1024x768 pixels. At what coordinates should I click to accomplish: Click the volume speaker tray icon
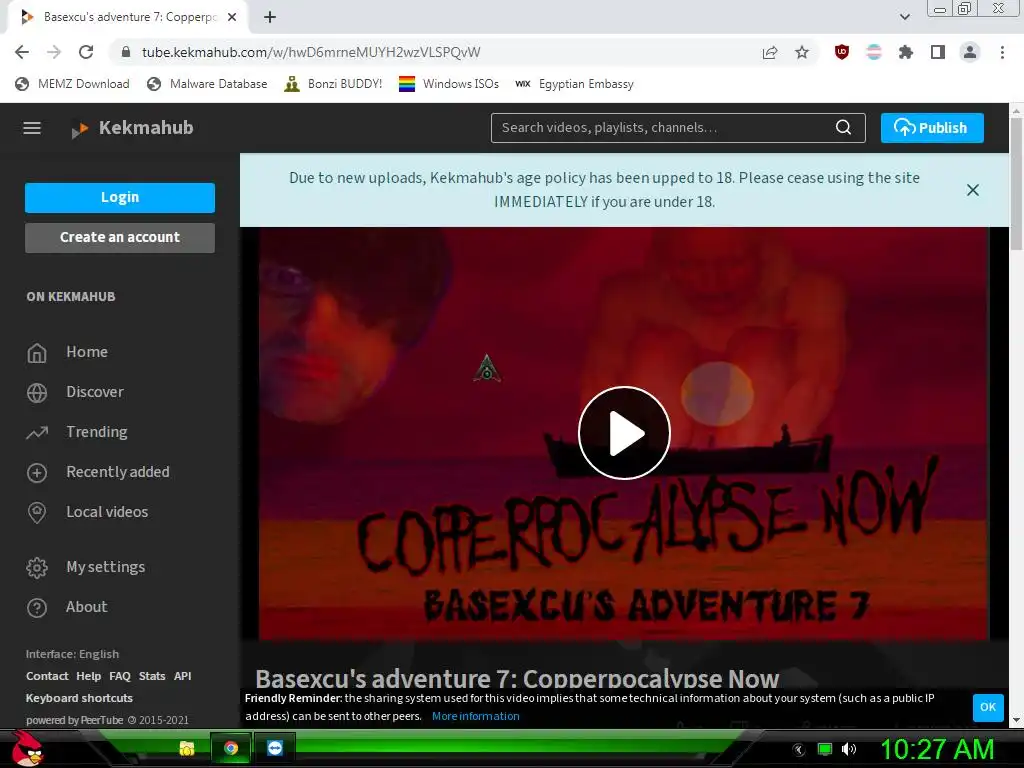point(849,749)
